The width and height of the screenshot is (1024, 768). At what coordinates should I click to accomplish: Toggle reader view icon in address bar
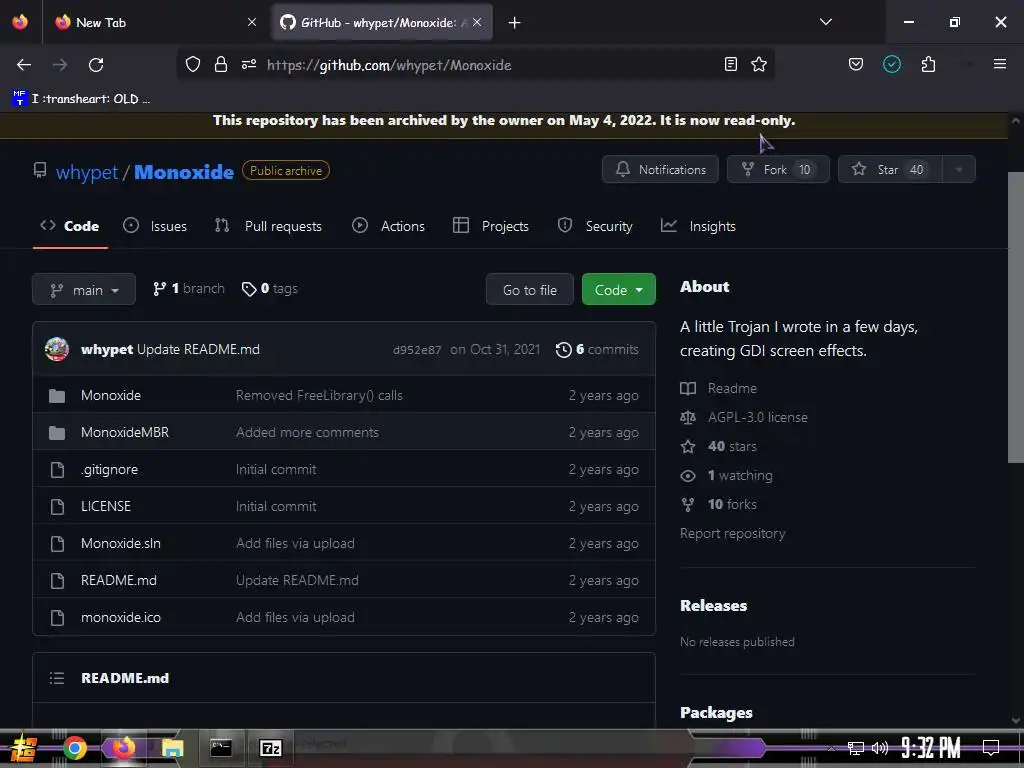pos(731,64)
